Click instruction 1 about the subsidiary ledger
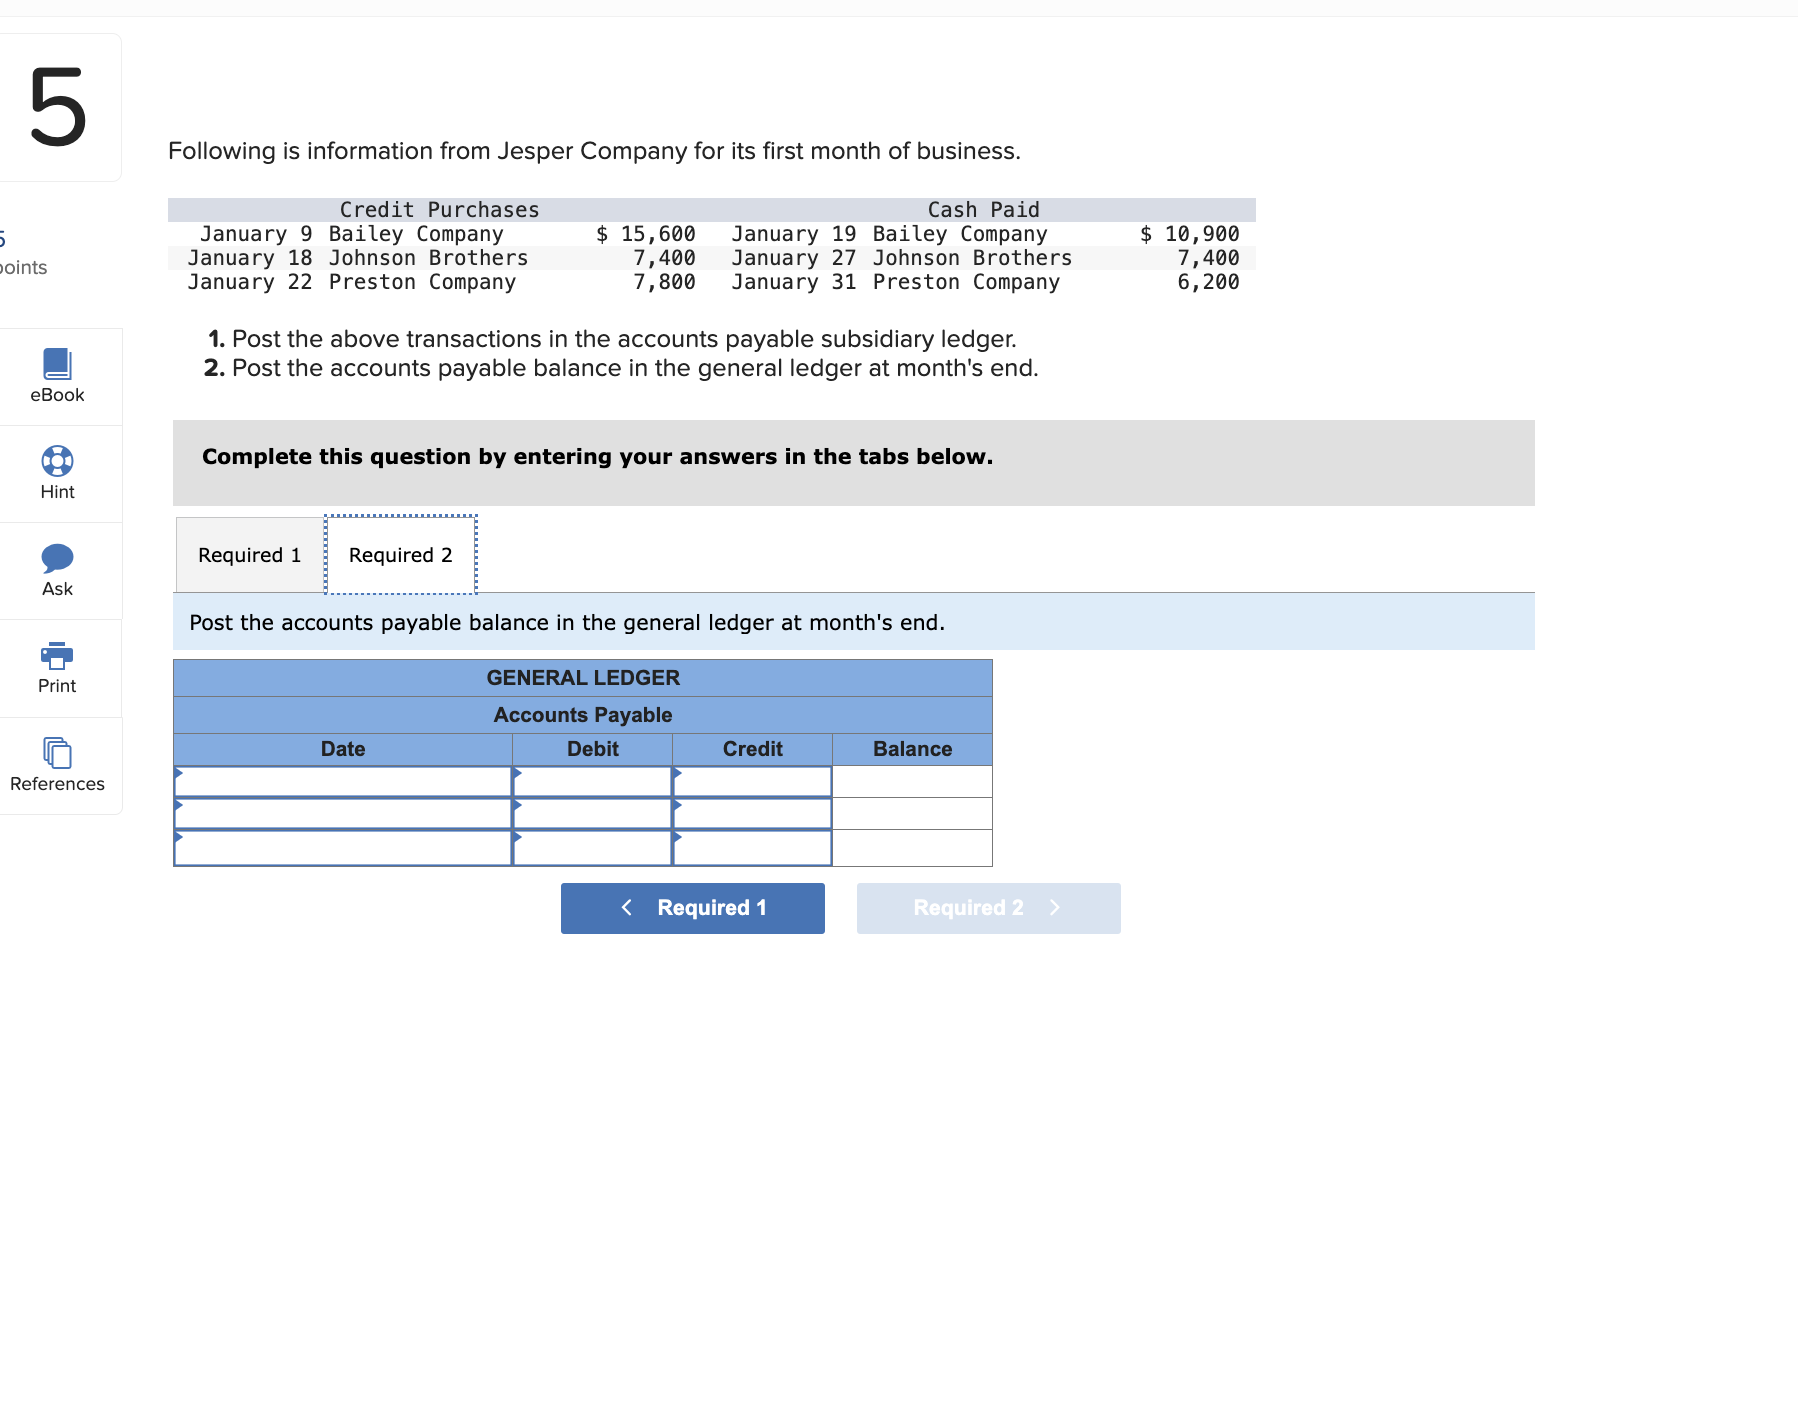1798x1414 pixels. click(612, 339)
